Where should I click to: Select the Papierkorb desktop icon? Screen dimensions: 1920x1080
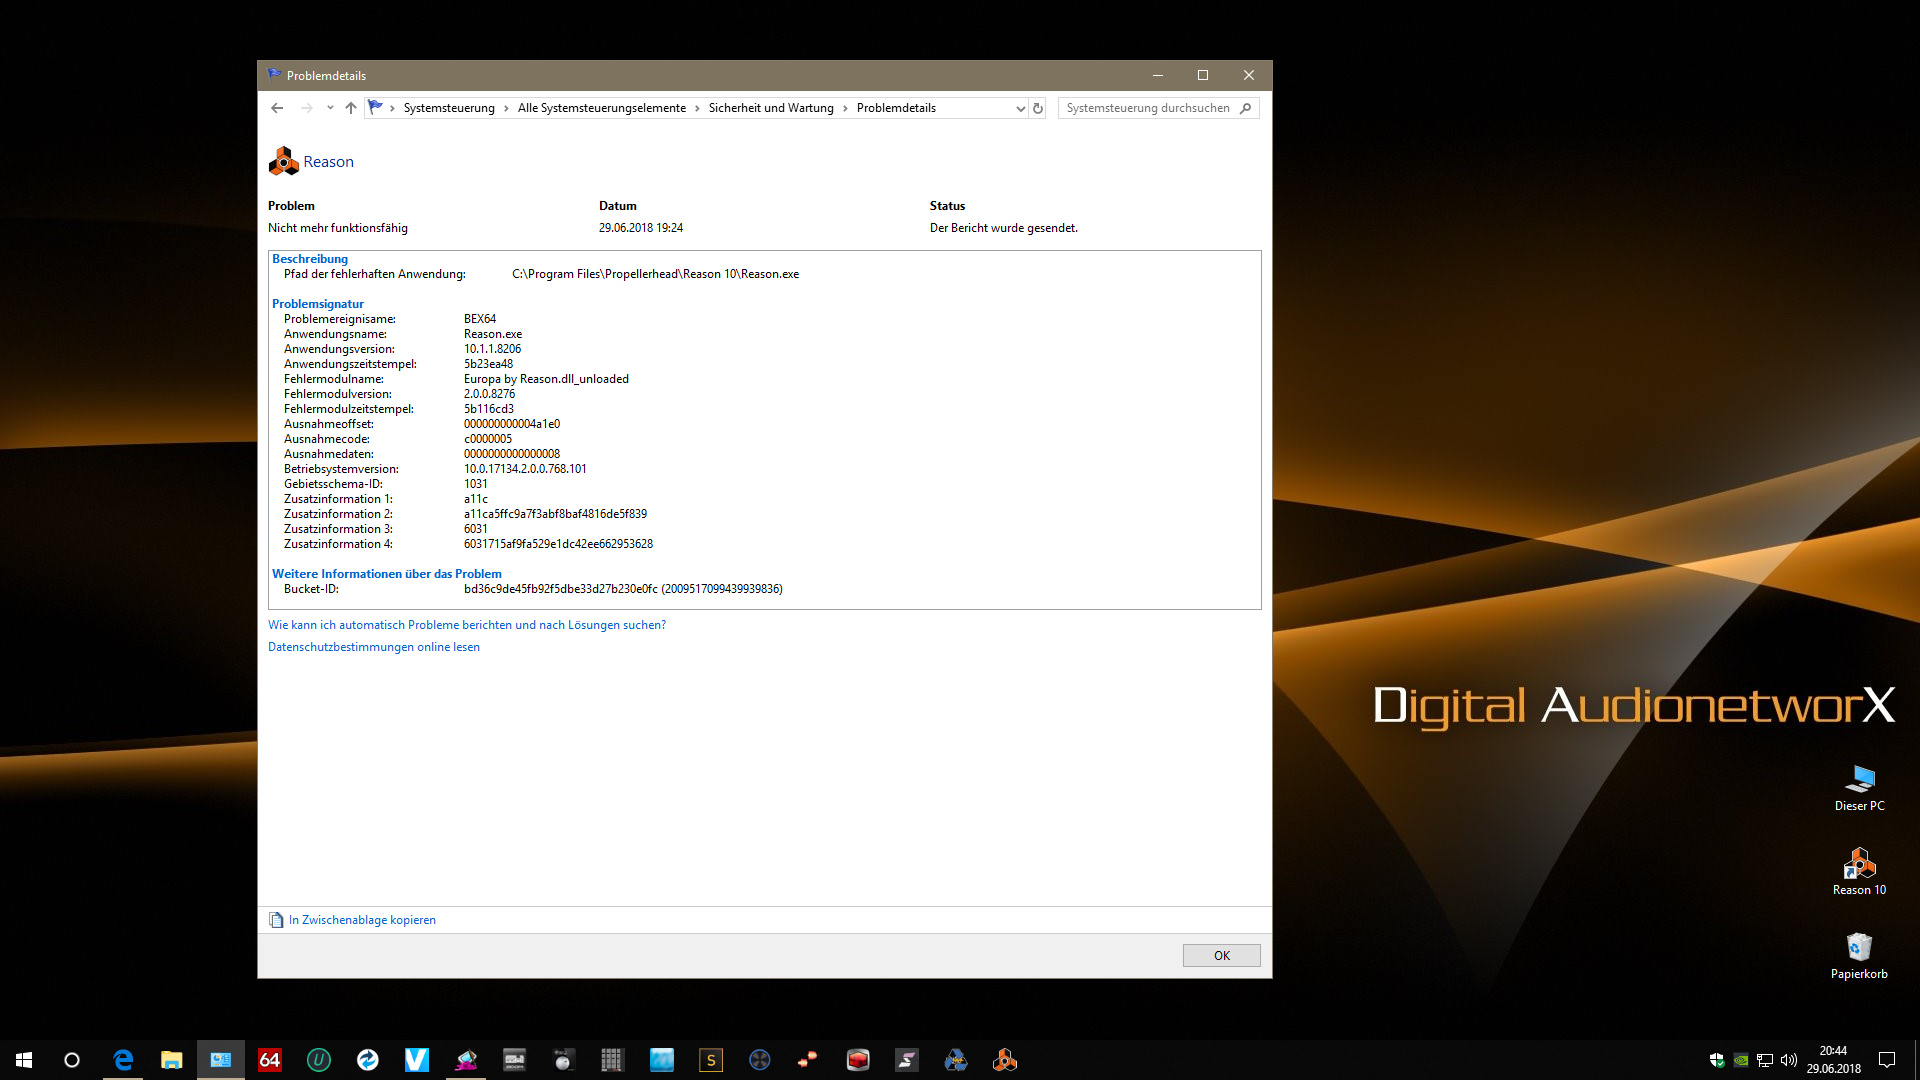point(1859,956)
